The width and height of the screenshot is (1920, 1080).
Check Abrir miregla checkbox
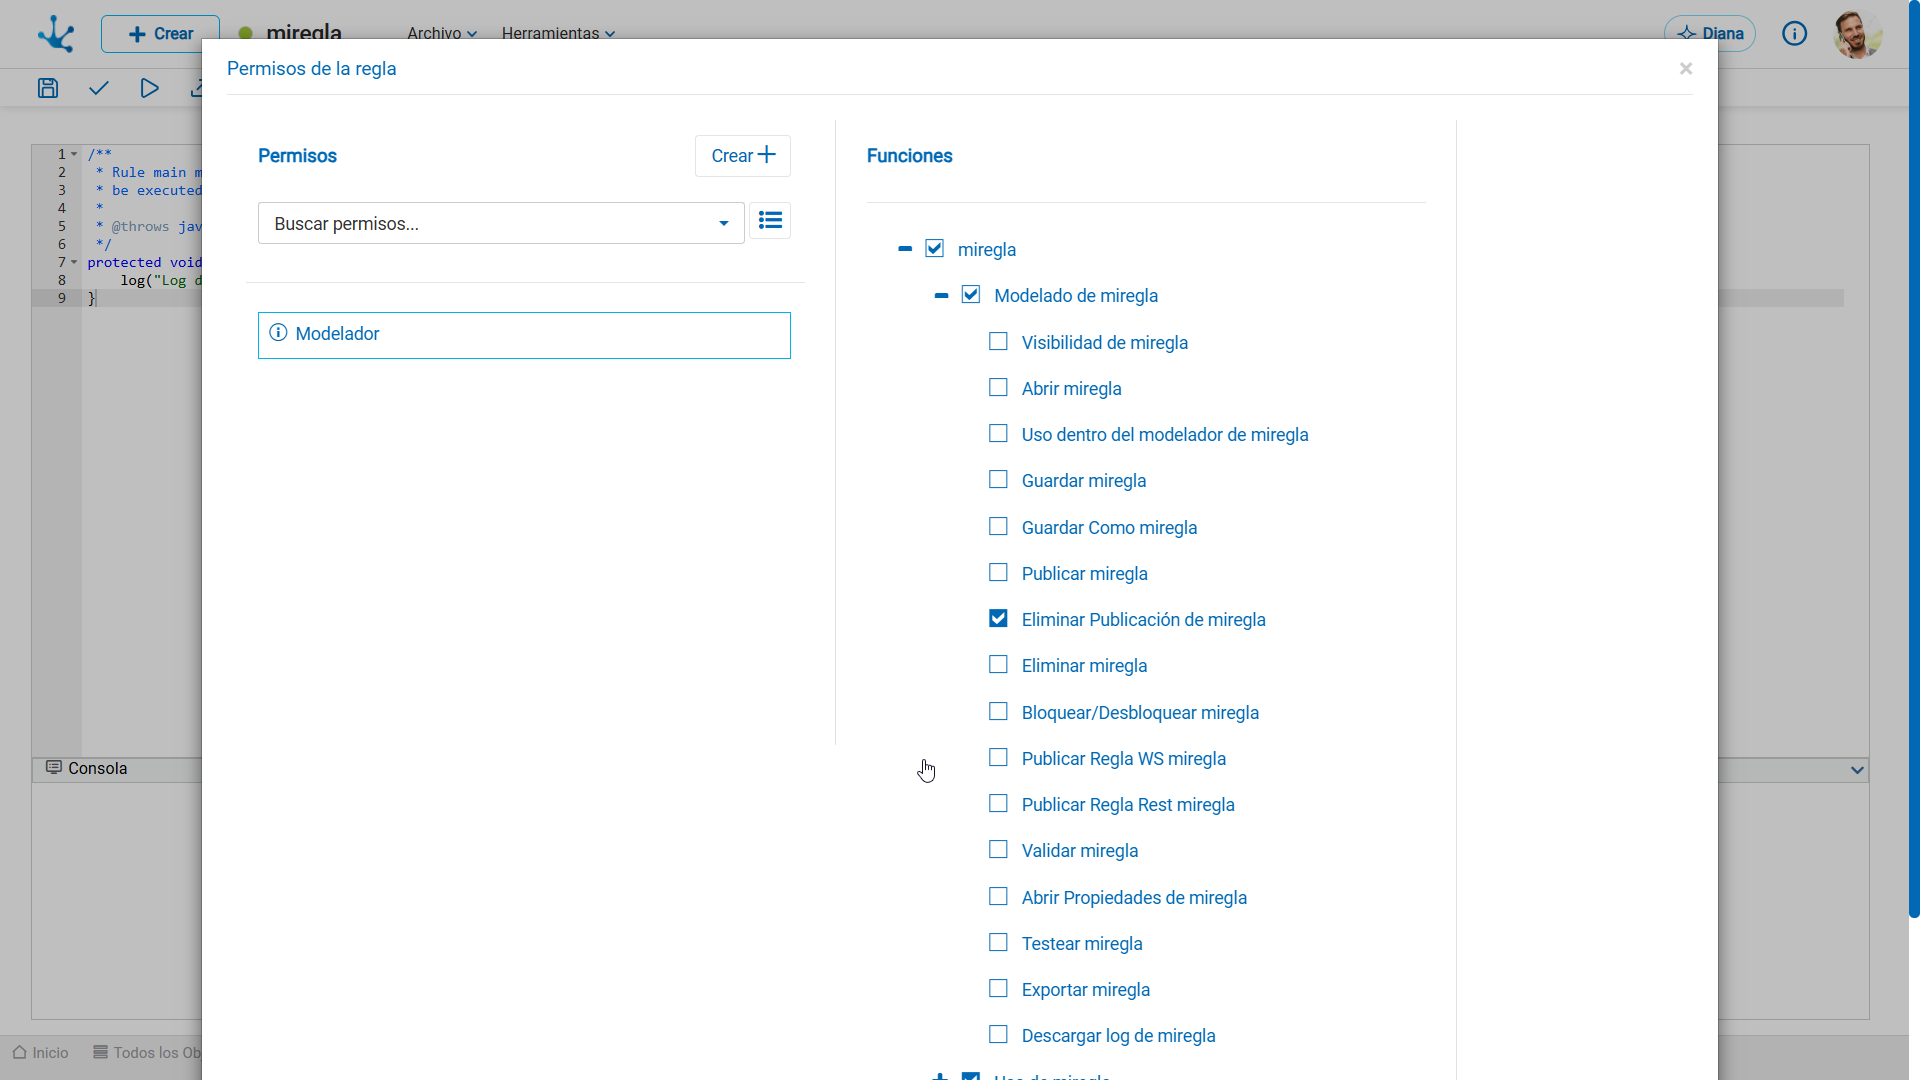coord(998,387)
